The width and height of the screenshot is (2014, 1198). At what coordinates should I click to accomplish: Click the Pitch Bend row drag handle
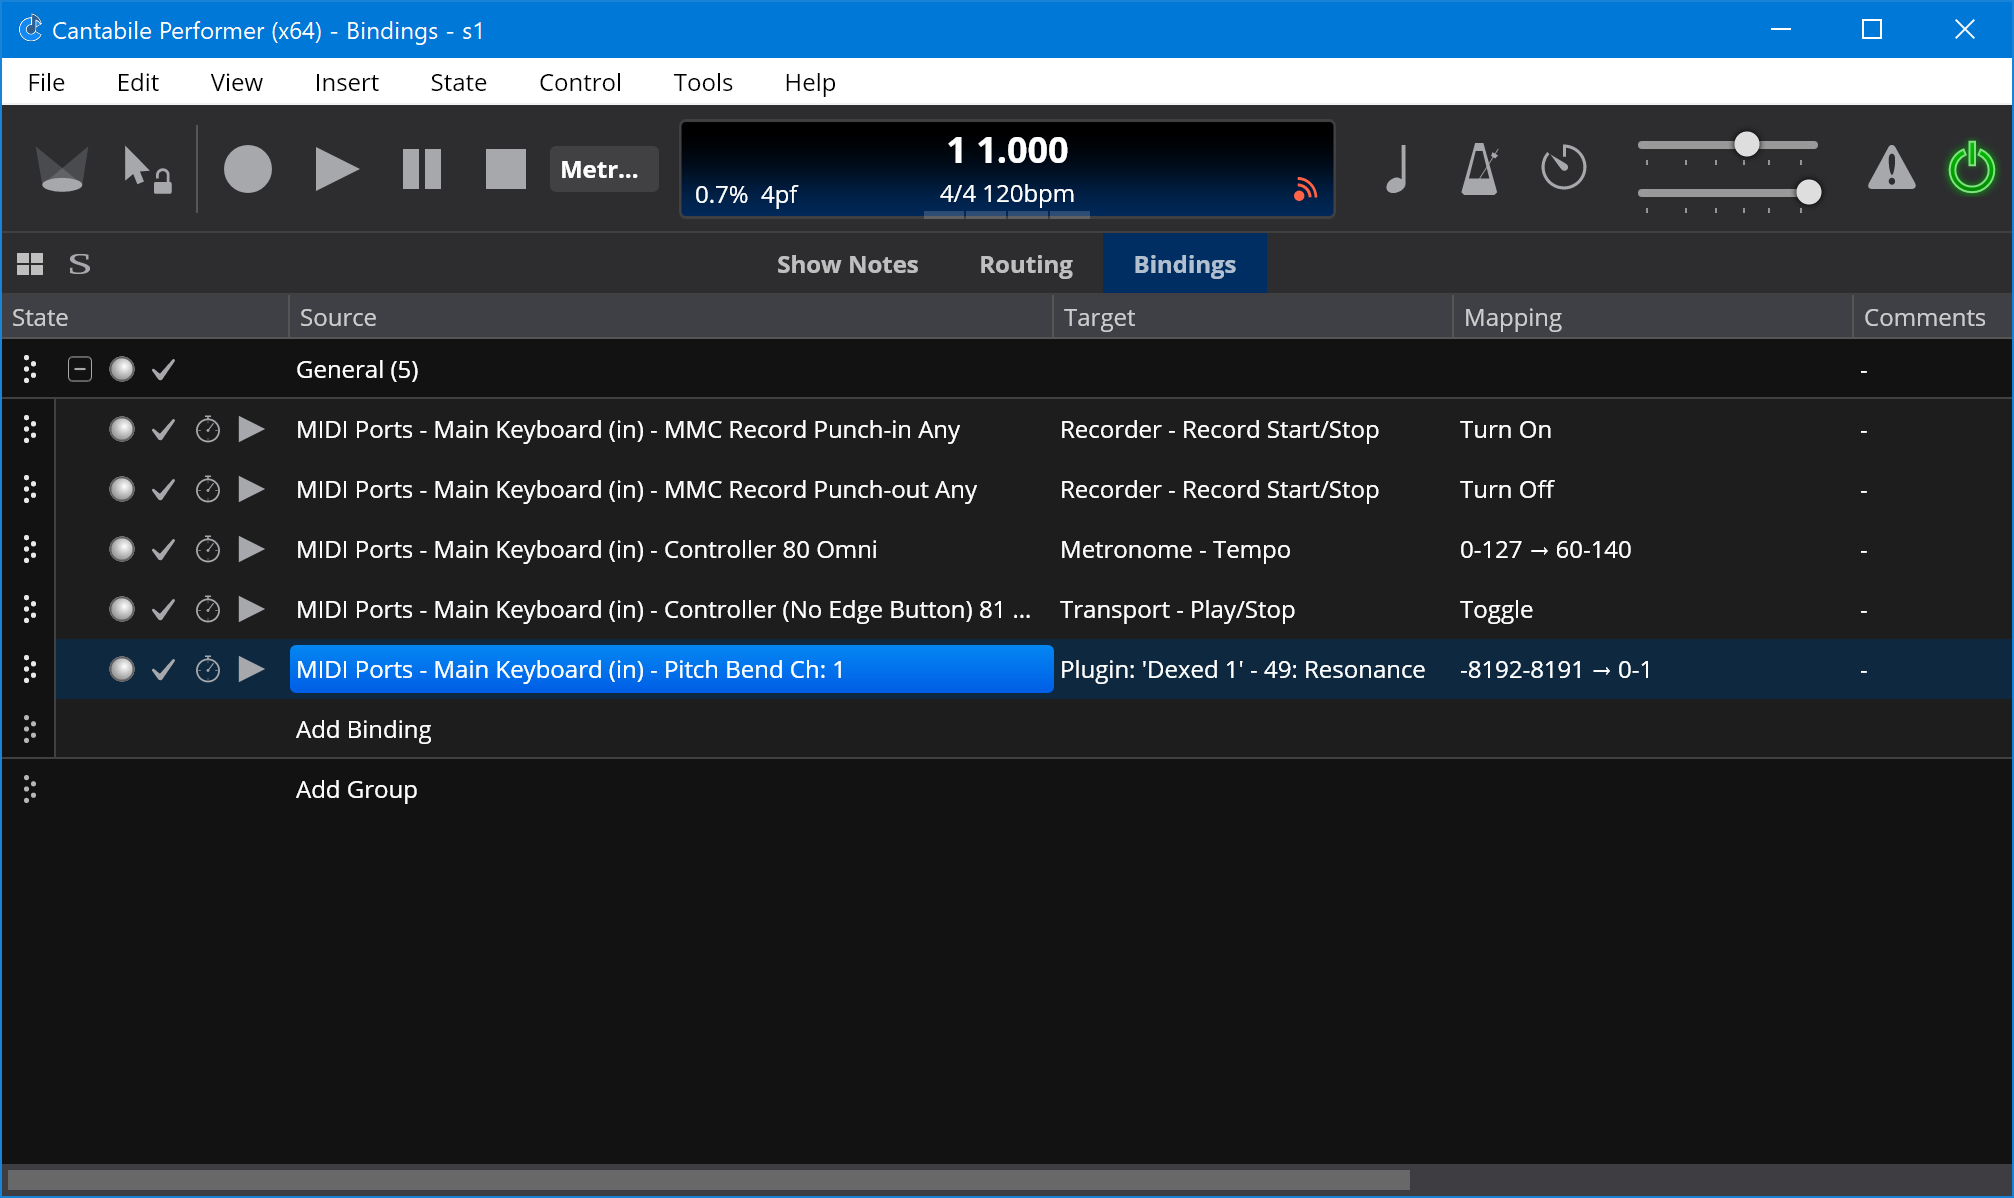30,669
